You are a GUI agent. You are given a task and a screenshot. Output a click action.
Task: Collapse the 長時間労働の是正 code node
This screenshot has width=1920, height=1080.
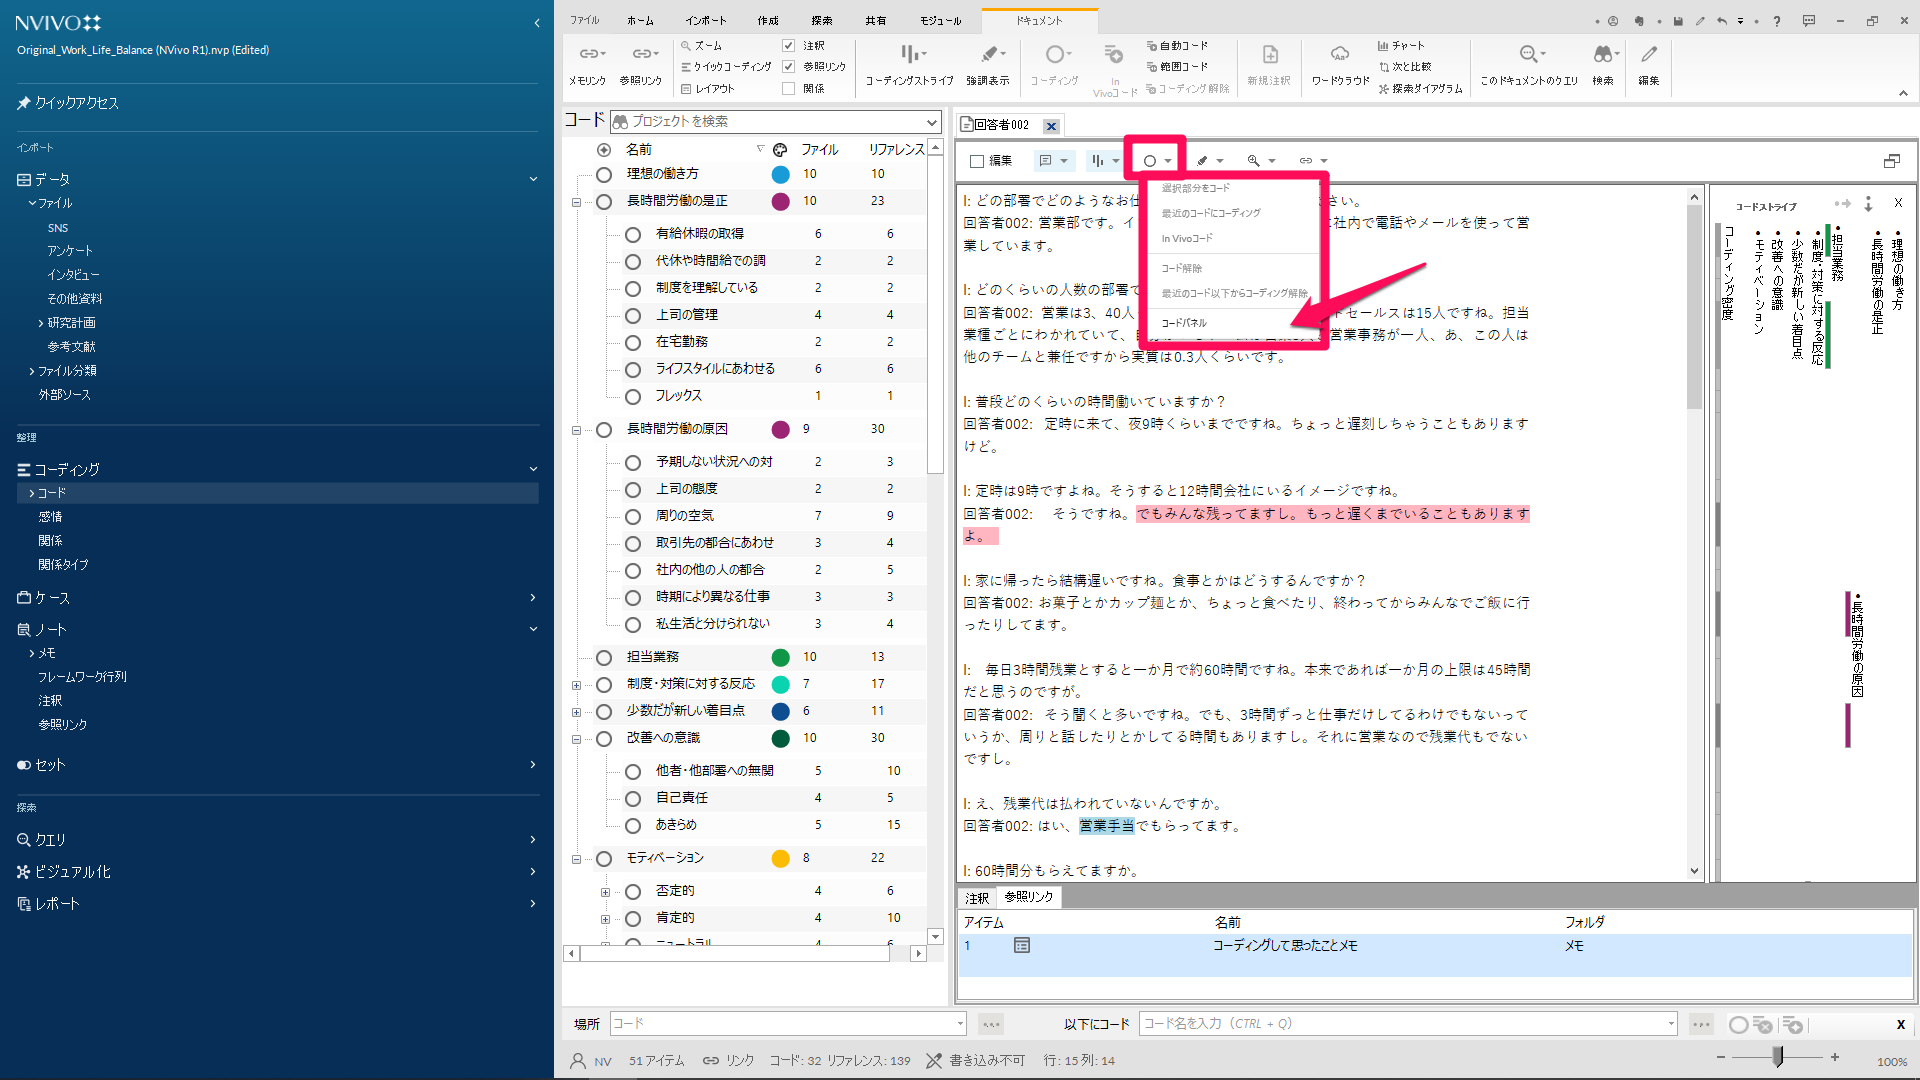[x=576, y=202]
